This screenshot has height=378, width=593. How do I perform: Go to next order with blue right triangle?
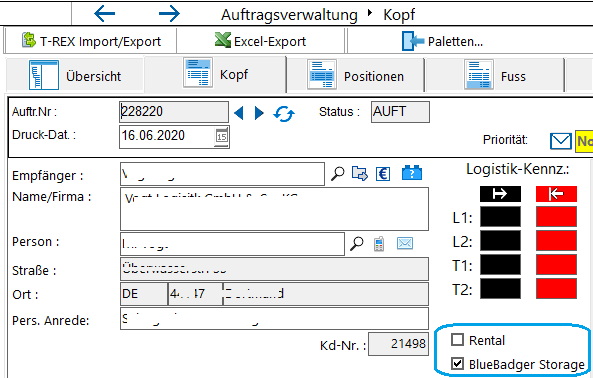(x=259, y=113)
